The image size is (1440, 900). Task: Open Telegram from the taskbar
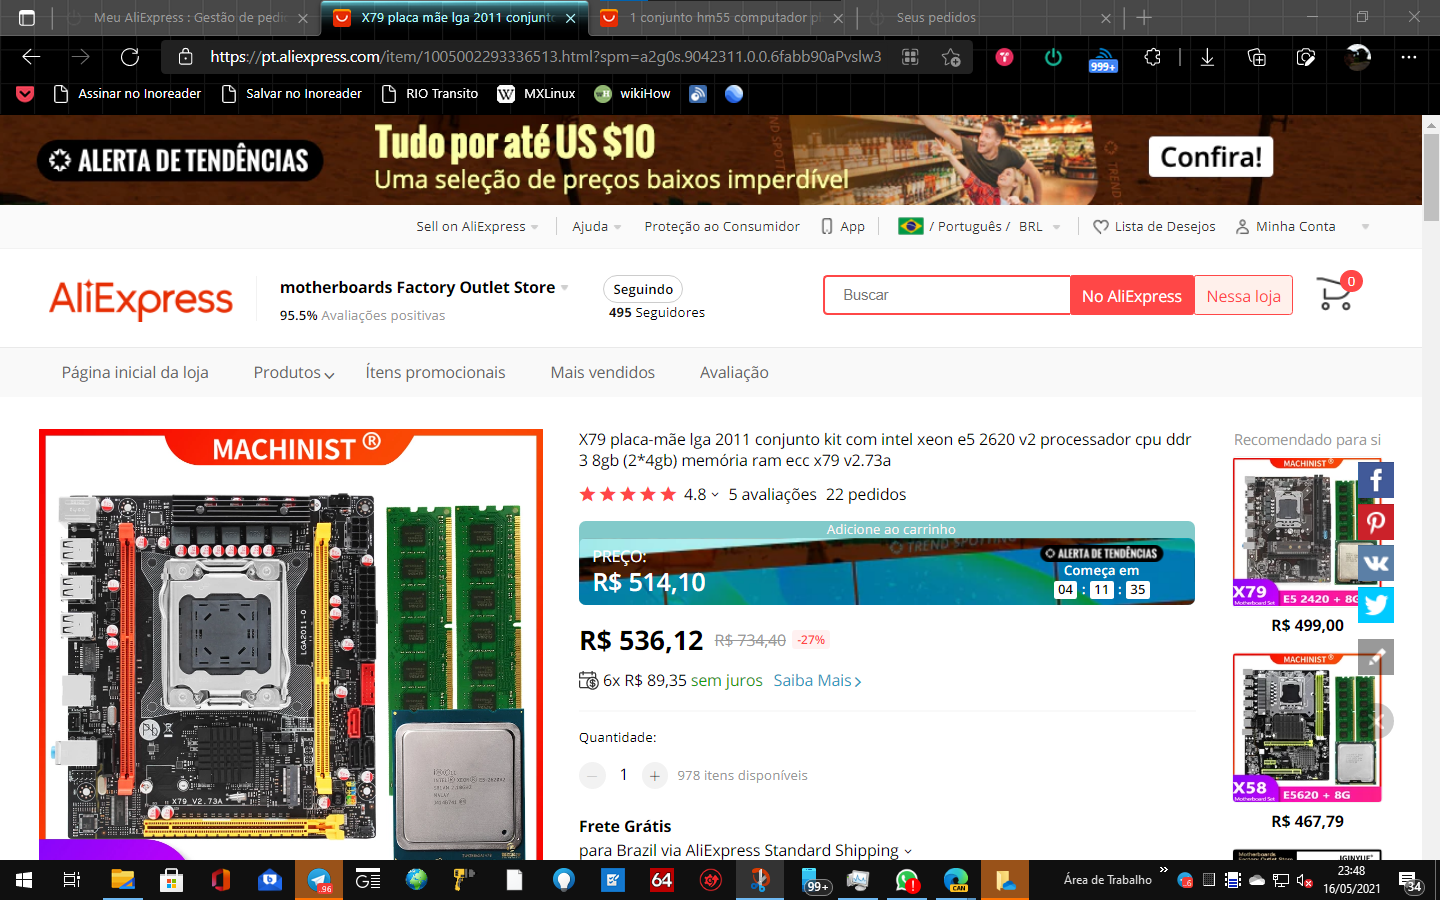click(x=319, y=880)
